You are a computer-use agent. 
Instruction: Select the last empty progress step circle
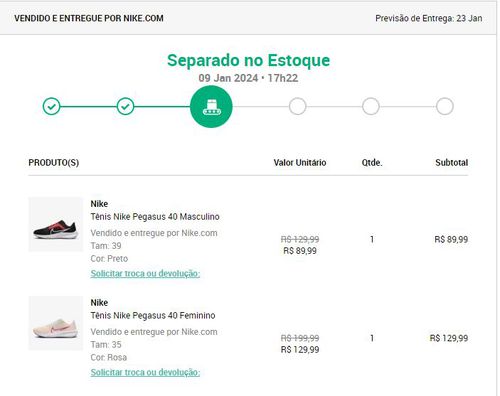point(445,106)
